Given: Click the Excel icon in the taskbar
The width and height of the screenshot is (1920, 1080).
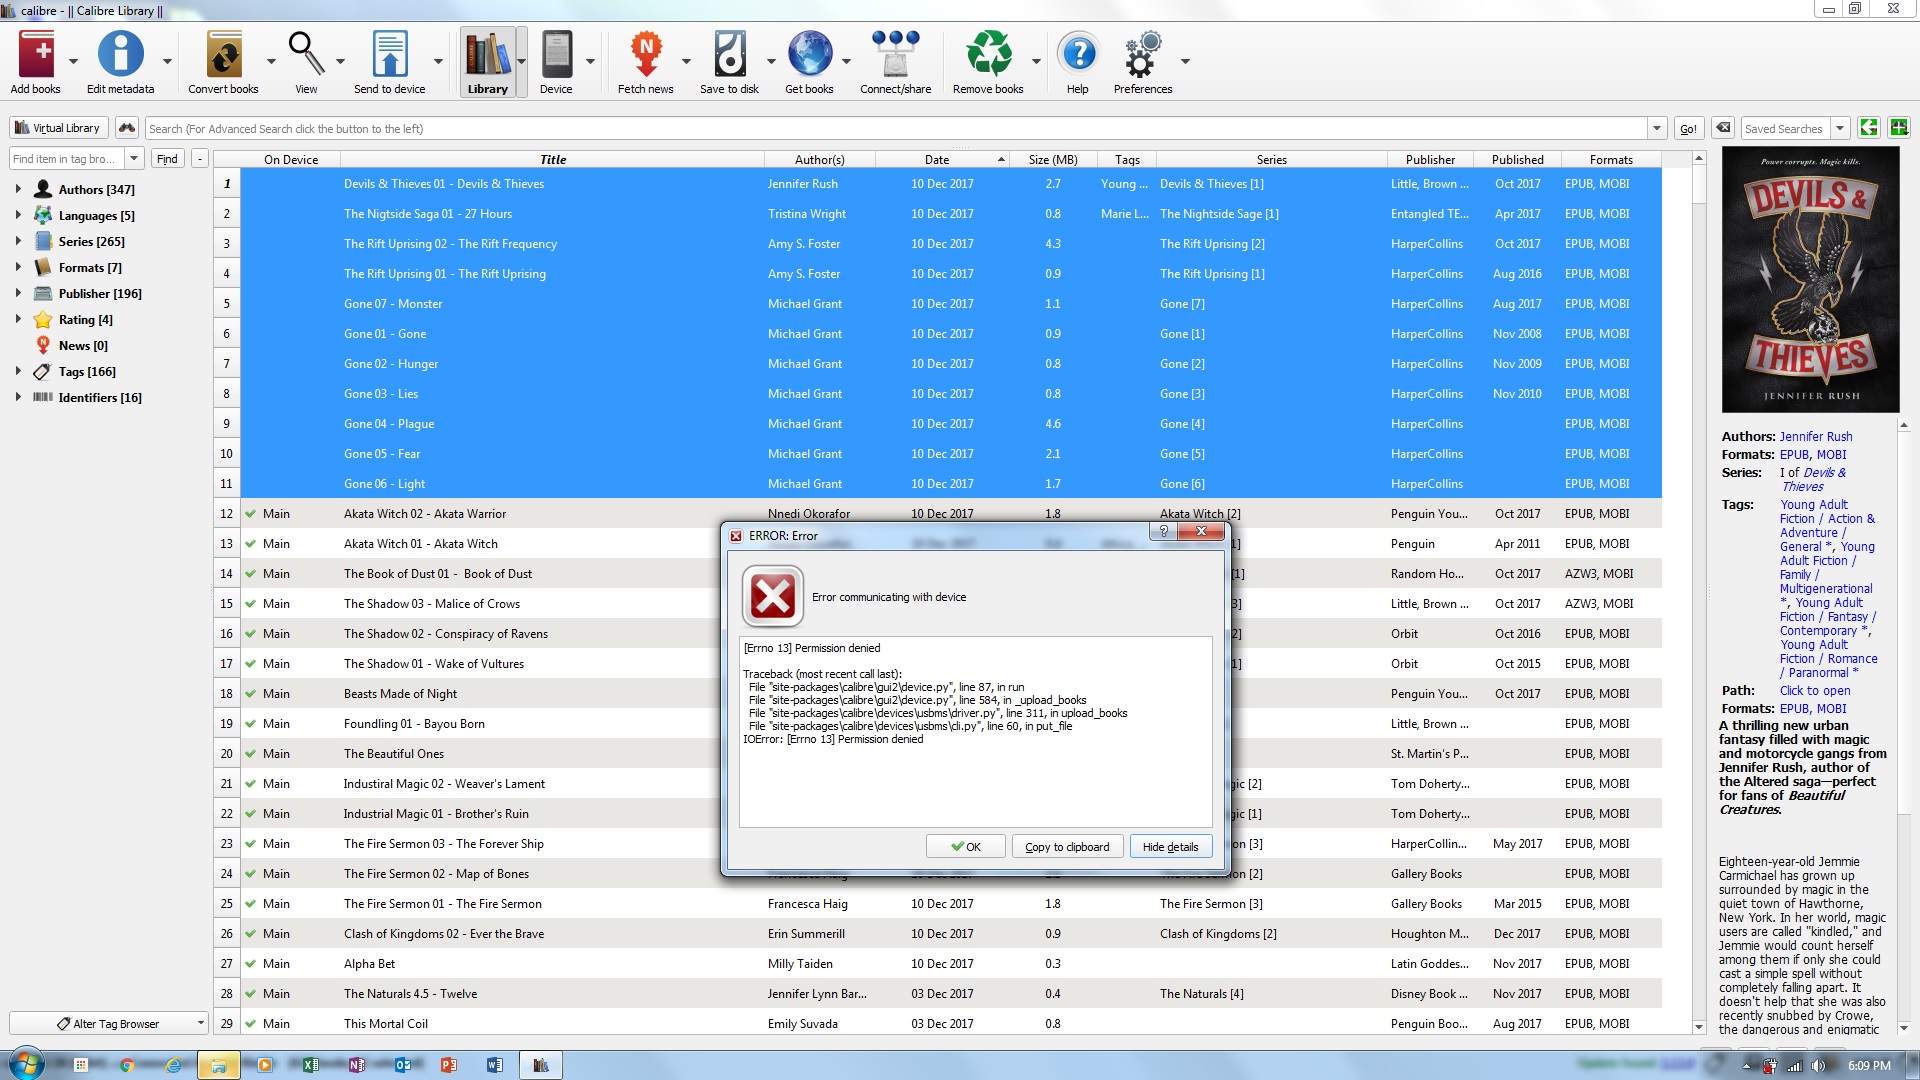Looking at the screenshot, I should 310,1065.
